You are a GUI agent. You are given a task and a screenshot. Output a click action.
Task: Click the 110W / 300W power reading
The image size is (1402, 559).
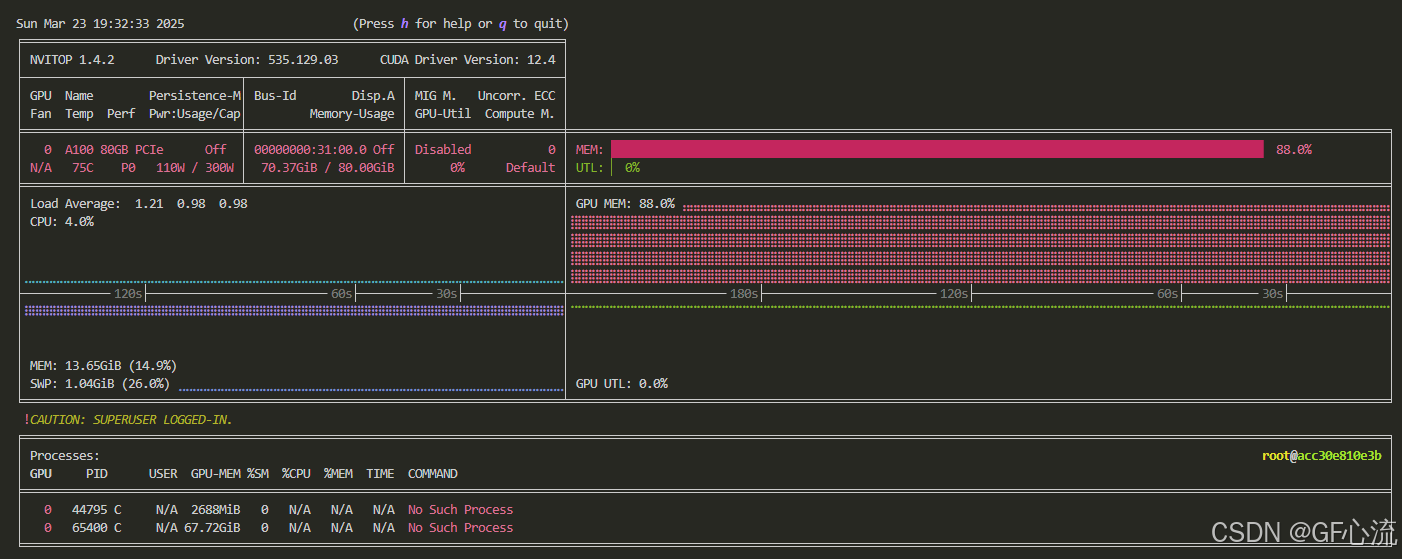point(195,168)
